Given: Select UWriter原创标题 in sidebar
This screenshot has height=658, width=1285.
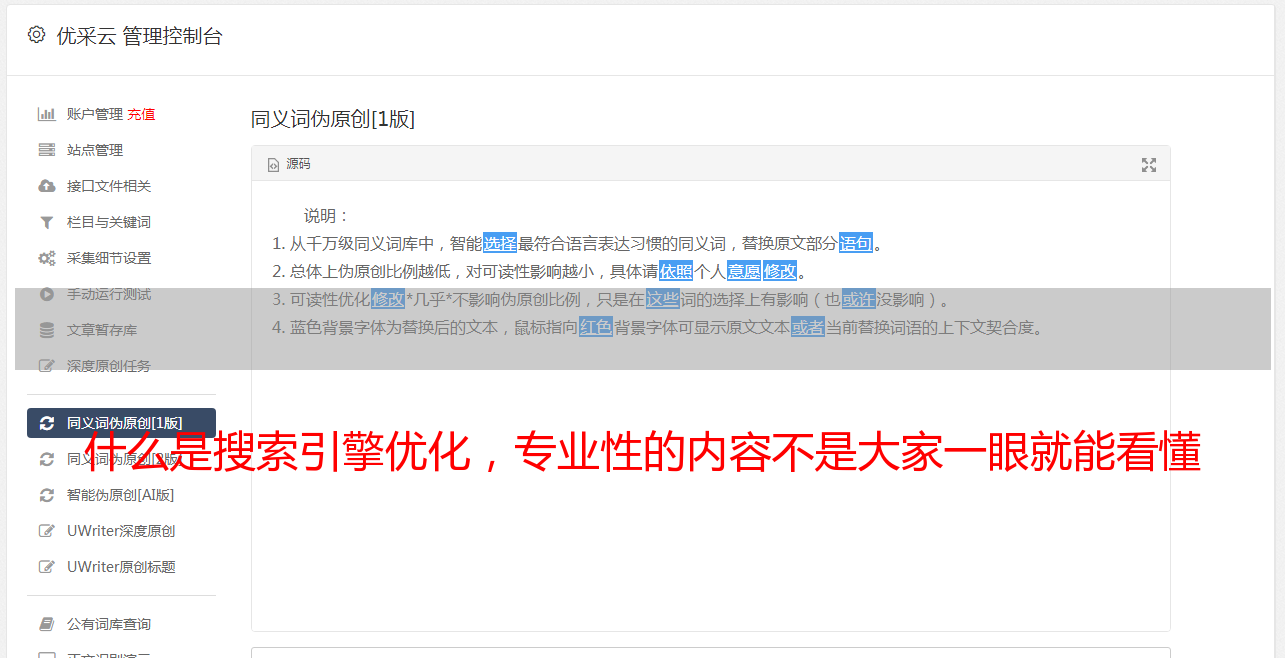Looking at the screenshot, I should [121, 567].
